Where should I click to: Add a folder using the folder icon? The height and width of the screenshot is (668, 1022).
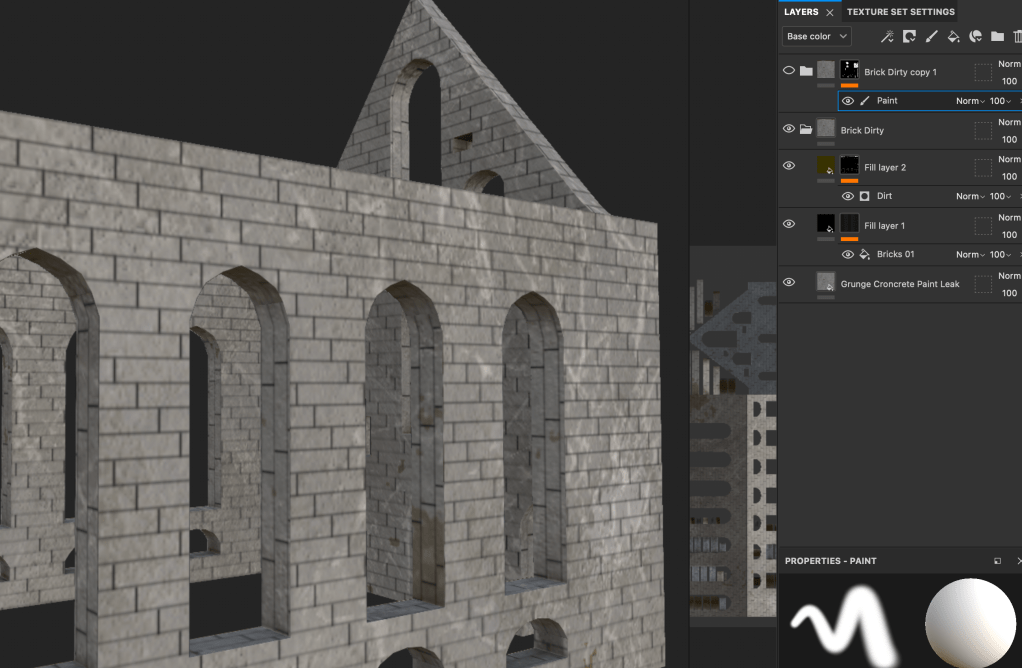point(997,37)
